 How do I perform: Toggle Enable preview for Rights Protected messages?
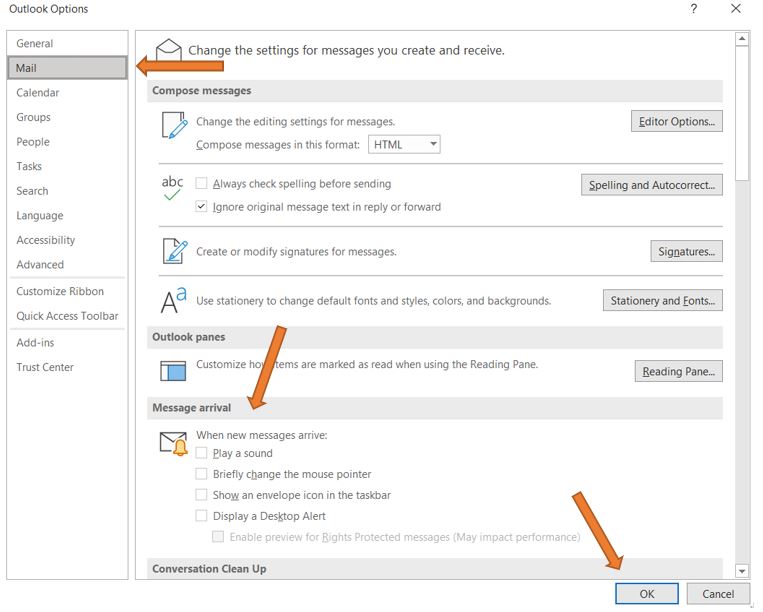tap(218, 537)
